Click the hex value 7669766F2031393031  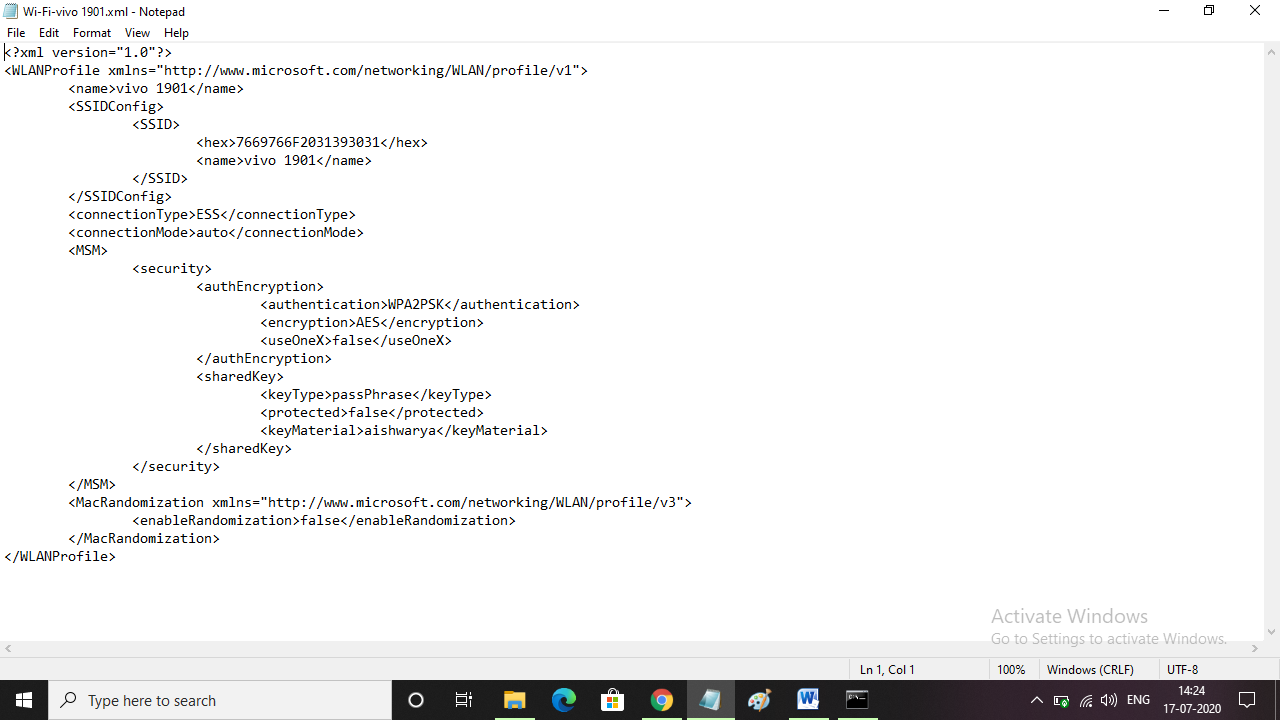(x=308, y=142)
